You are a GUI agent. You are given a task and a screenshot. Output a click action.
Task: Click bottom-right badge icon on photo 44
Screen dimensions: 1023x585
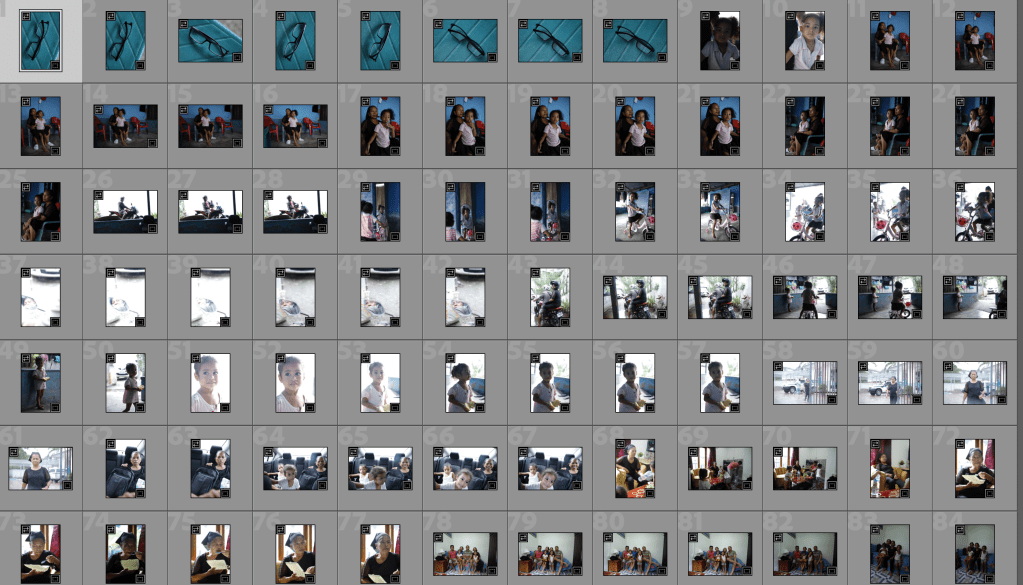point(662,312)
